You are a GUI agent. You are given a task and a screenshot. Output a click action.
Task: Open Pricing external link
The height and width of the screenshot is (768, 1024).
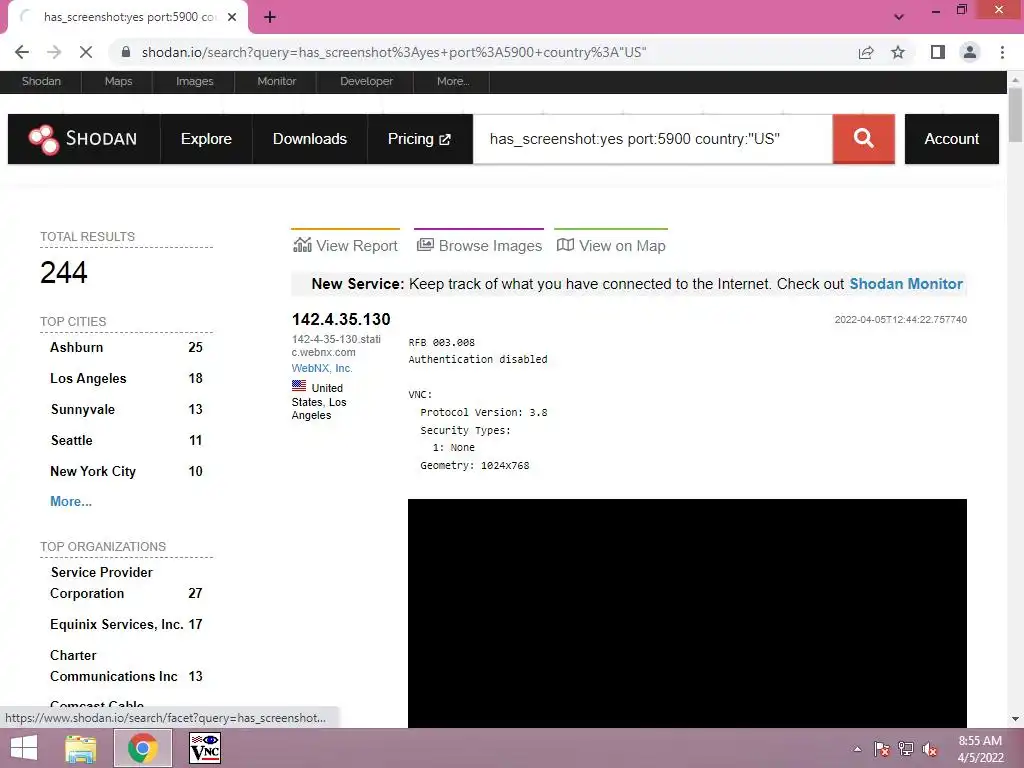(419, 139)
